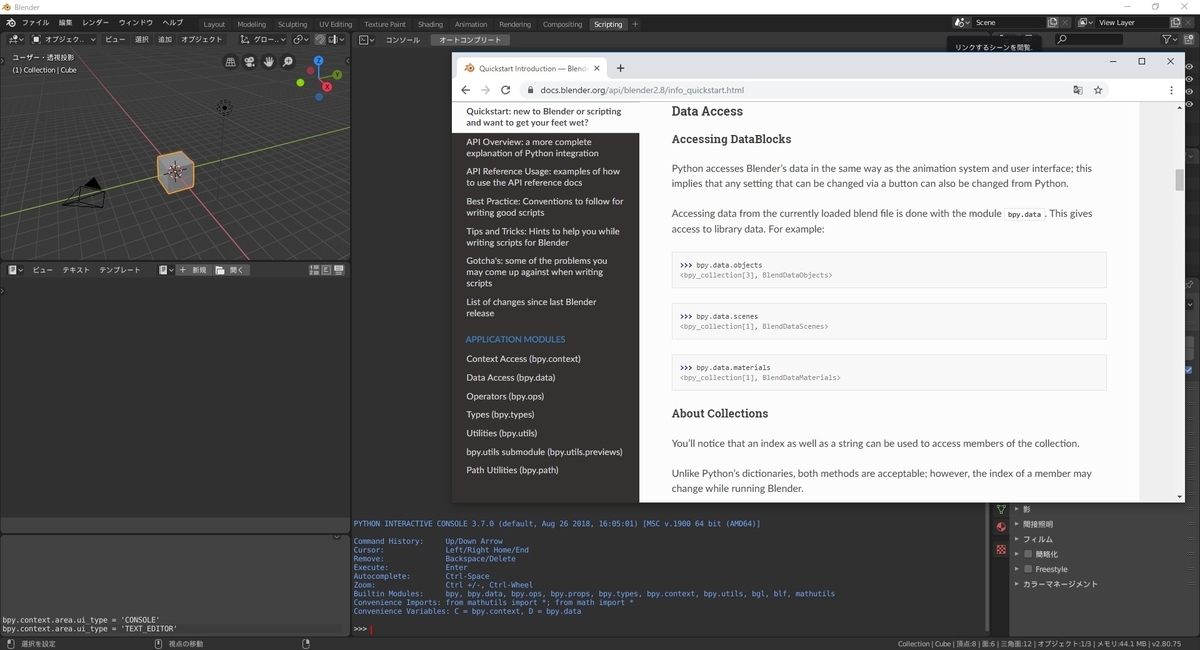Click the 新規 new text button
This screenshot has width=1200, height=650.
click(x=193, y=270)
